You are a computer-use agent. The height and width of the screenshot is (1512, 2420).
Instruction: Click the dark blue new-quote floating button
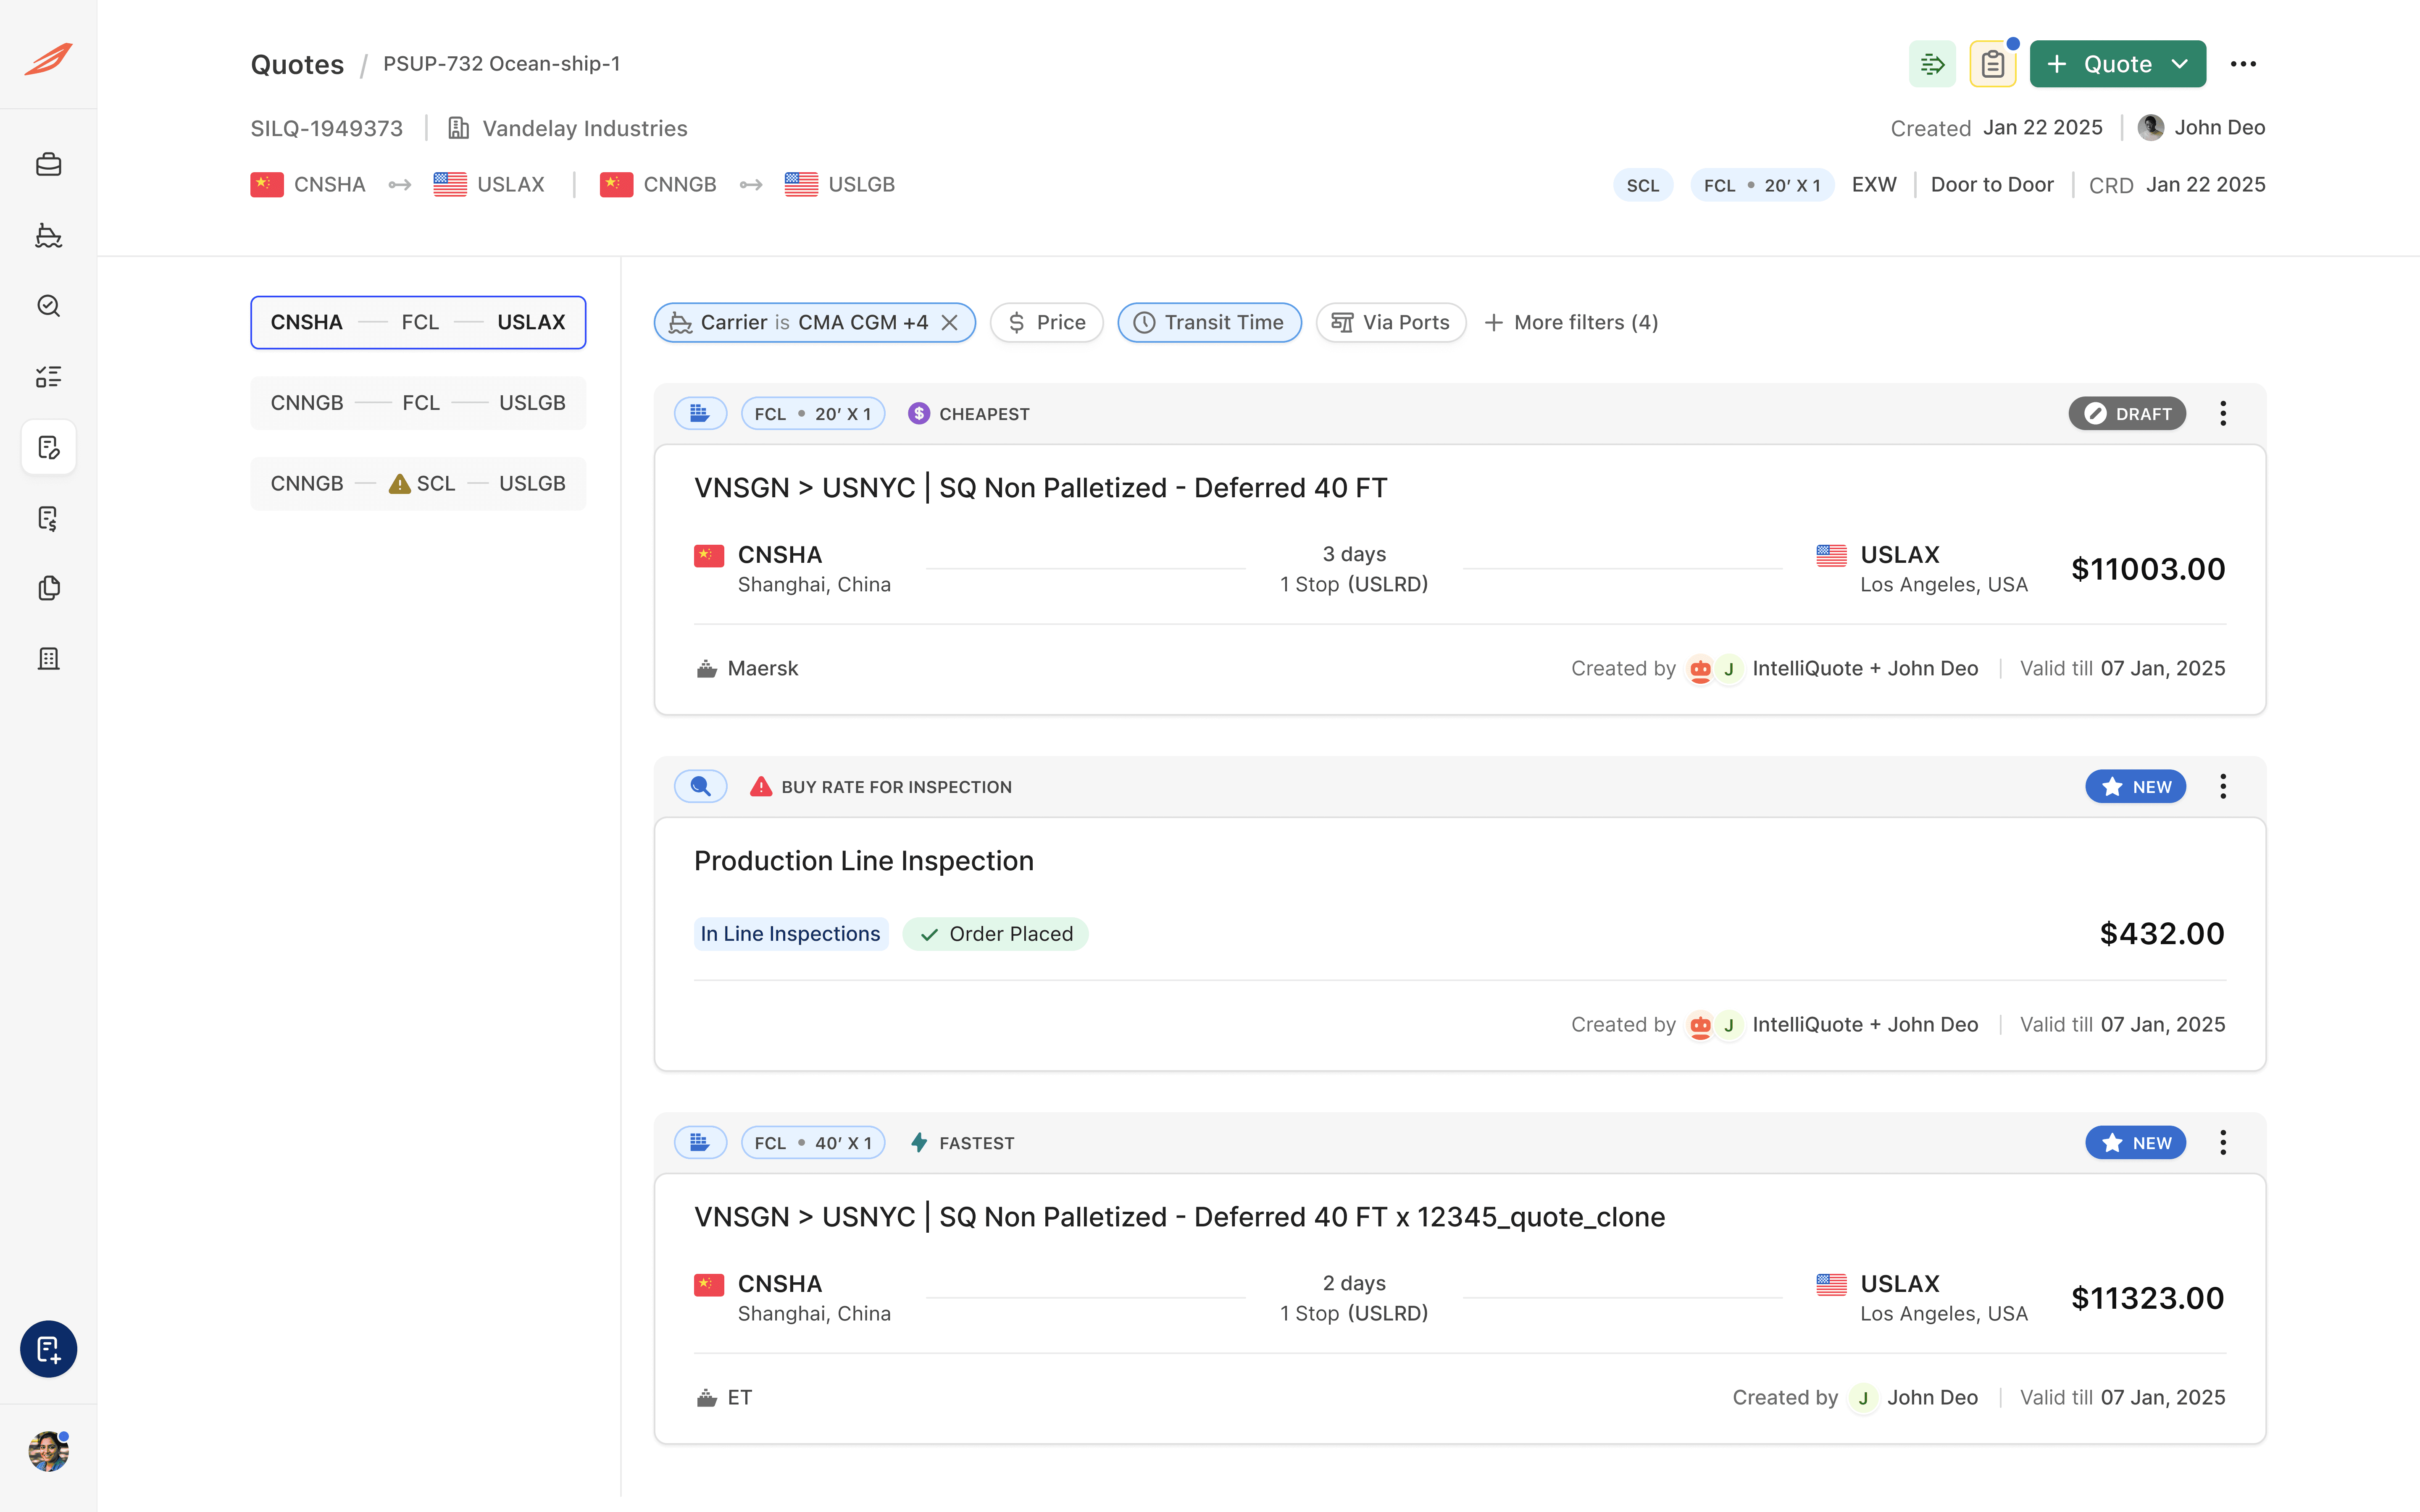(x=48, y=1349)
